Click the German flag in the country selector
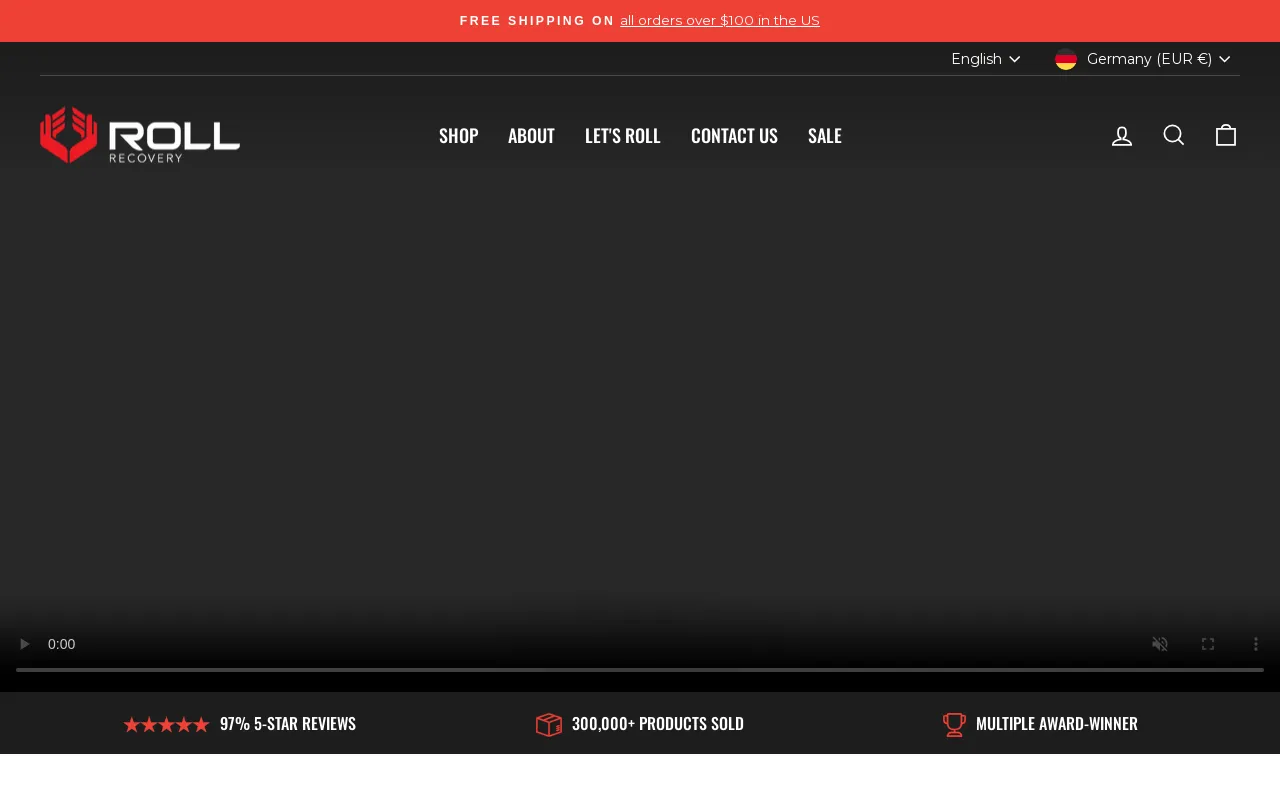 (1065, 58)
